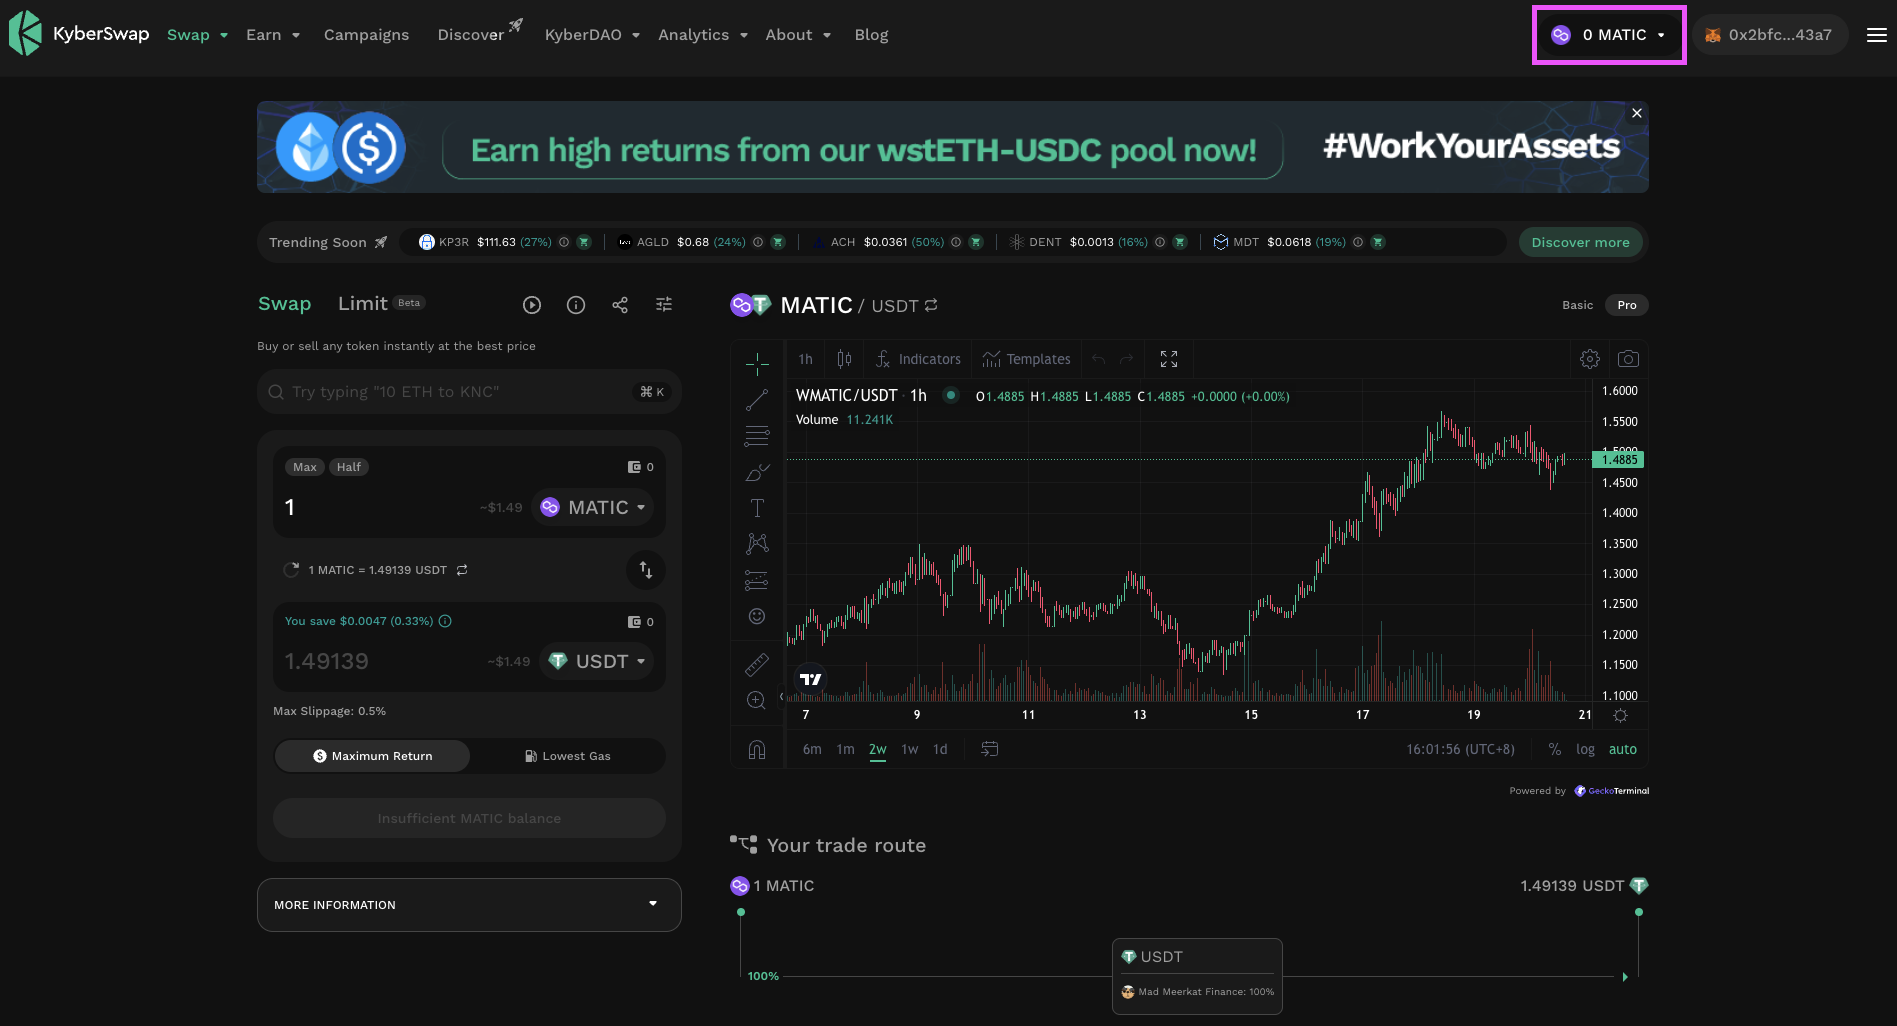Select the chart text annotation tool
Image resolution: width=1897 pixels, height=1026 pixels.
pyautogui.click(x=757, y=508)
